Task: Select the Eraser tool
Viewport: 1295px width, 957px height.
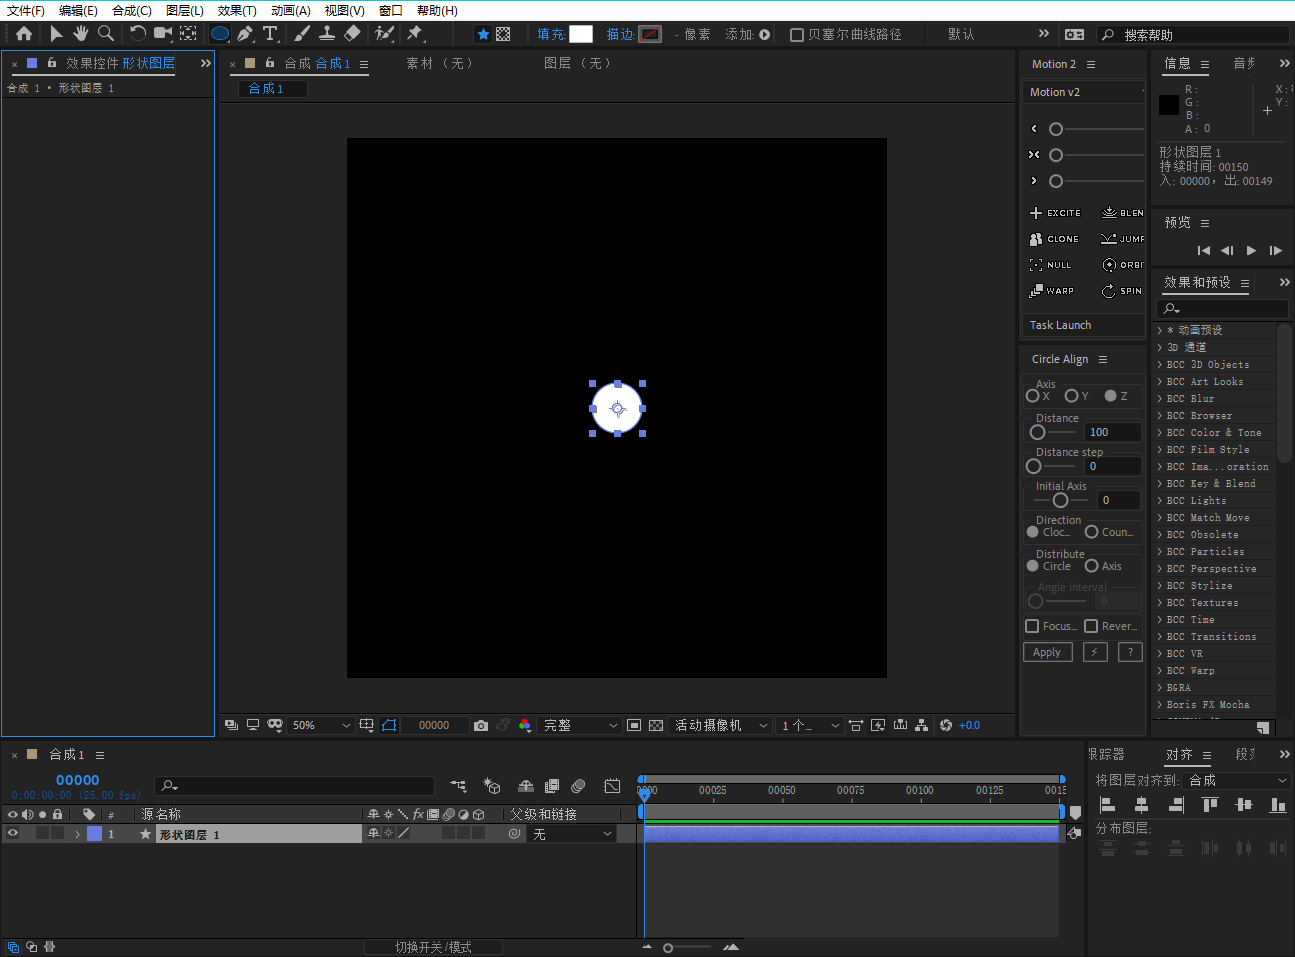Action: (x=352, y=34)
